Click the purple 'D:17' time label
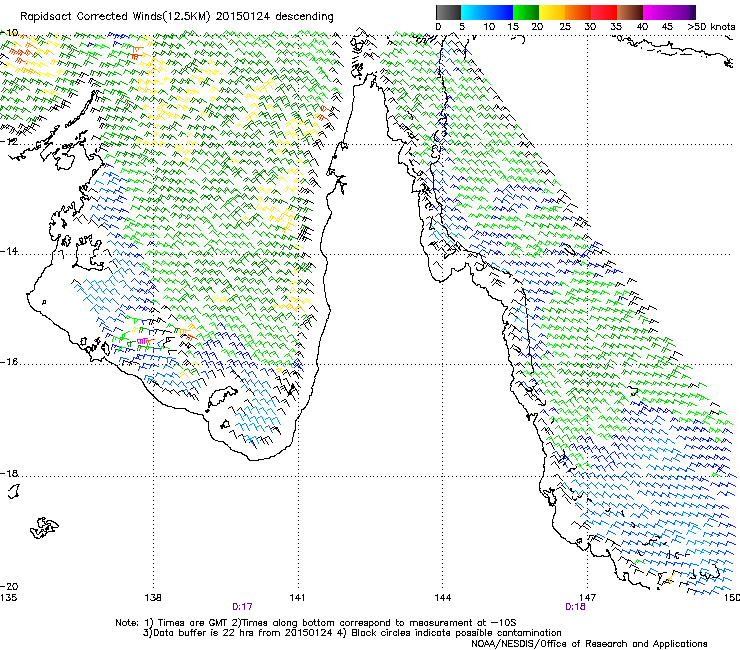Image resolution: width=740 pixels, height=650 pixels. [242, 607]
